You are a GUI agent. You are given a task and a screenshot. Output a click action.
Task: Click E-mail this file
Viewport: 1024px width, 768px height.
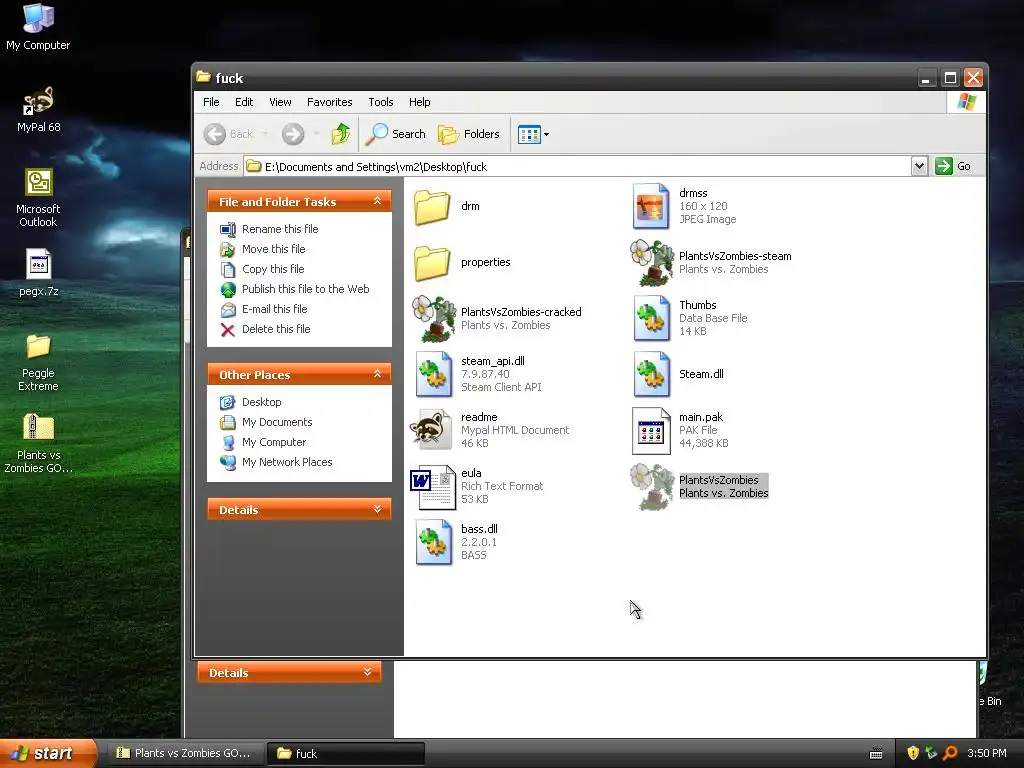click(274, 309)
